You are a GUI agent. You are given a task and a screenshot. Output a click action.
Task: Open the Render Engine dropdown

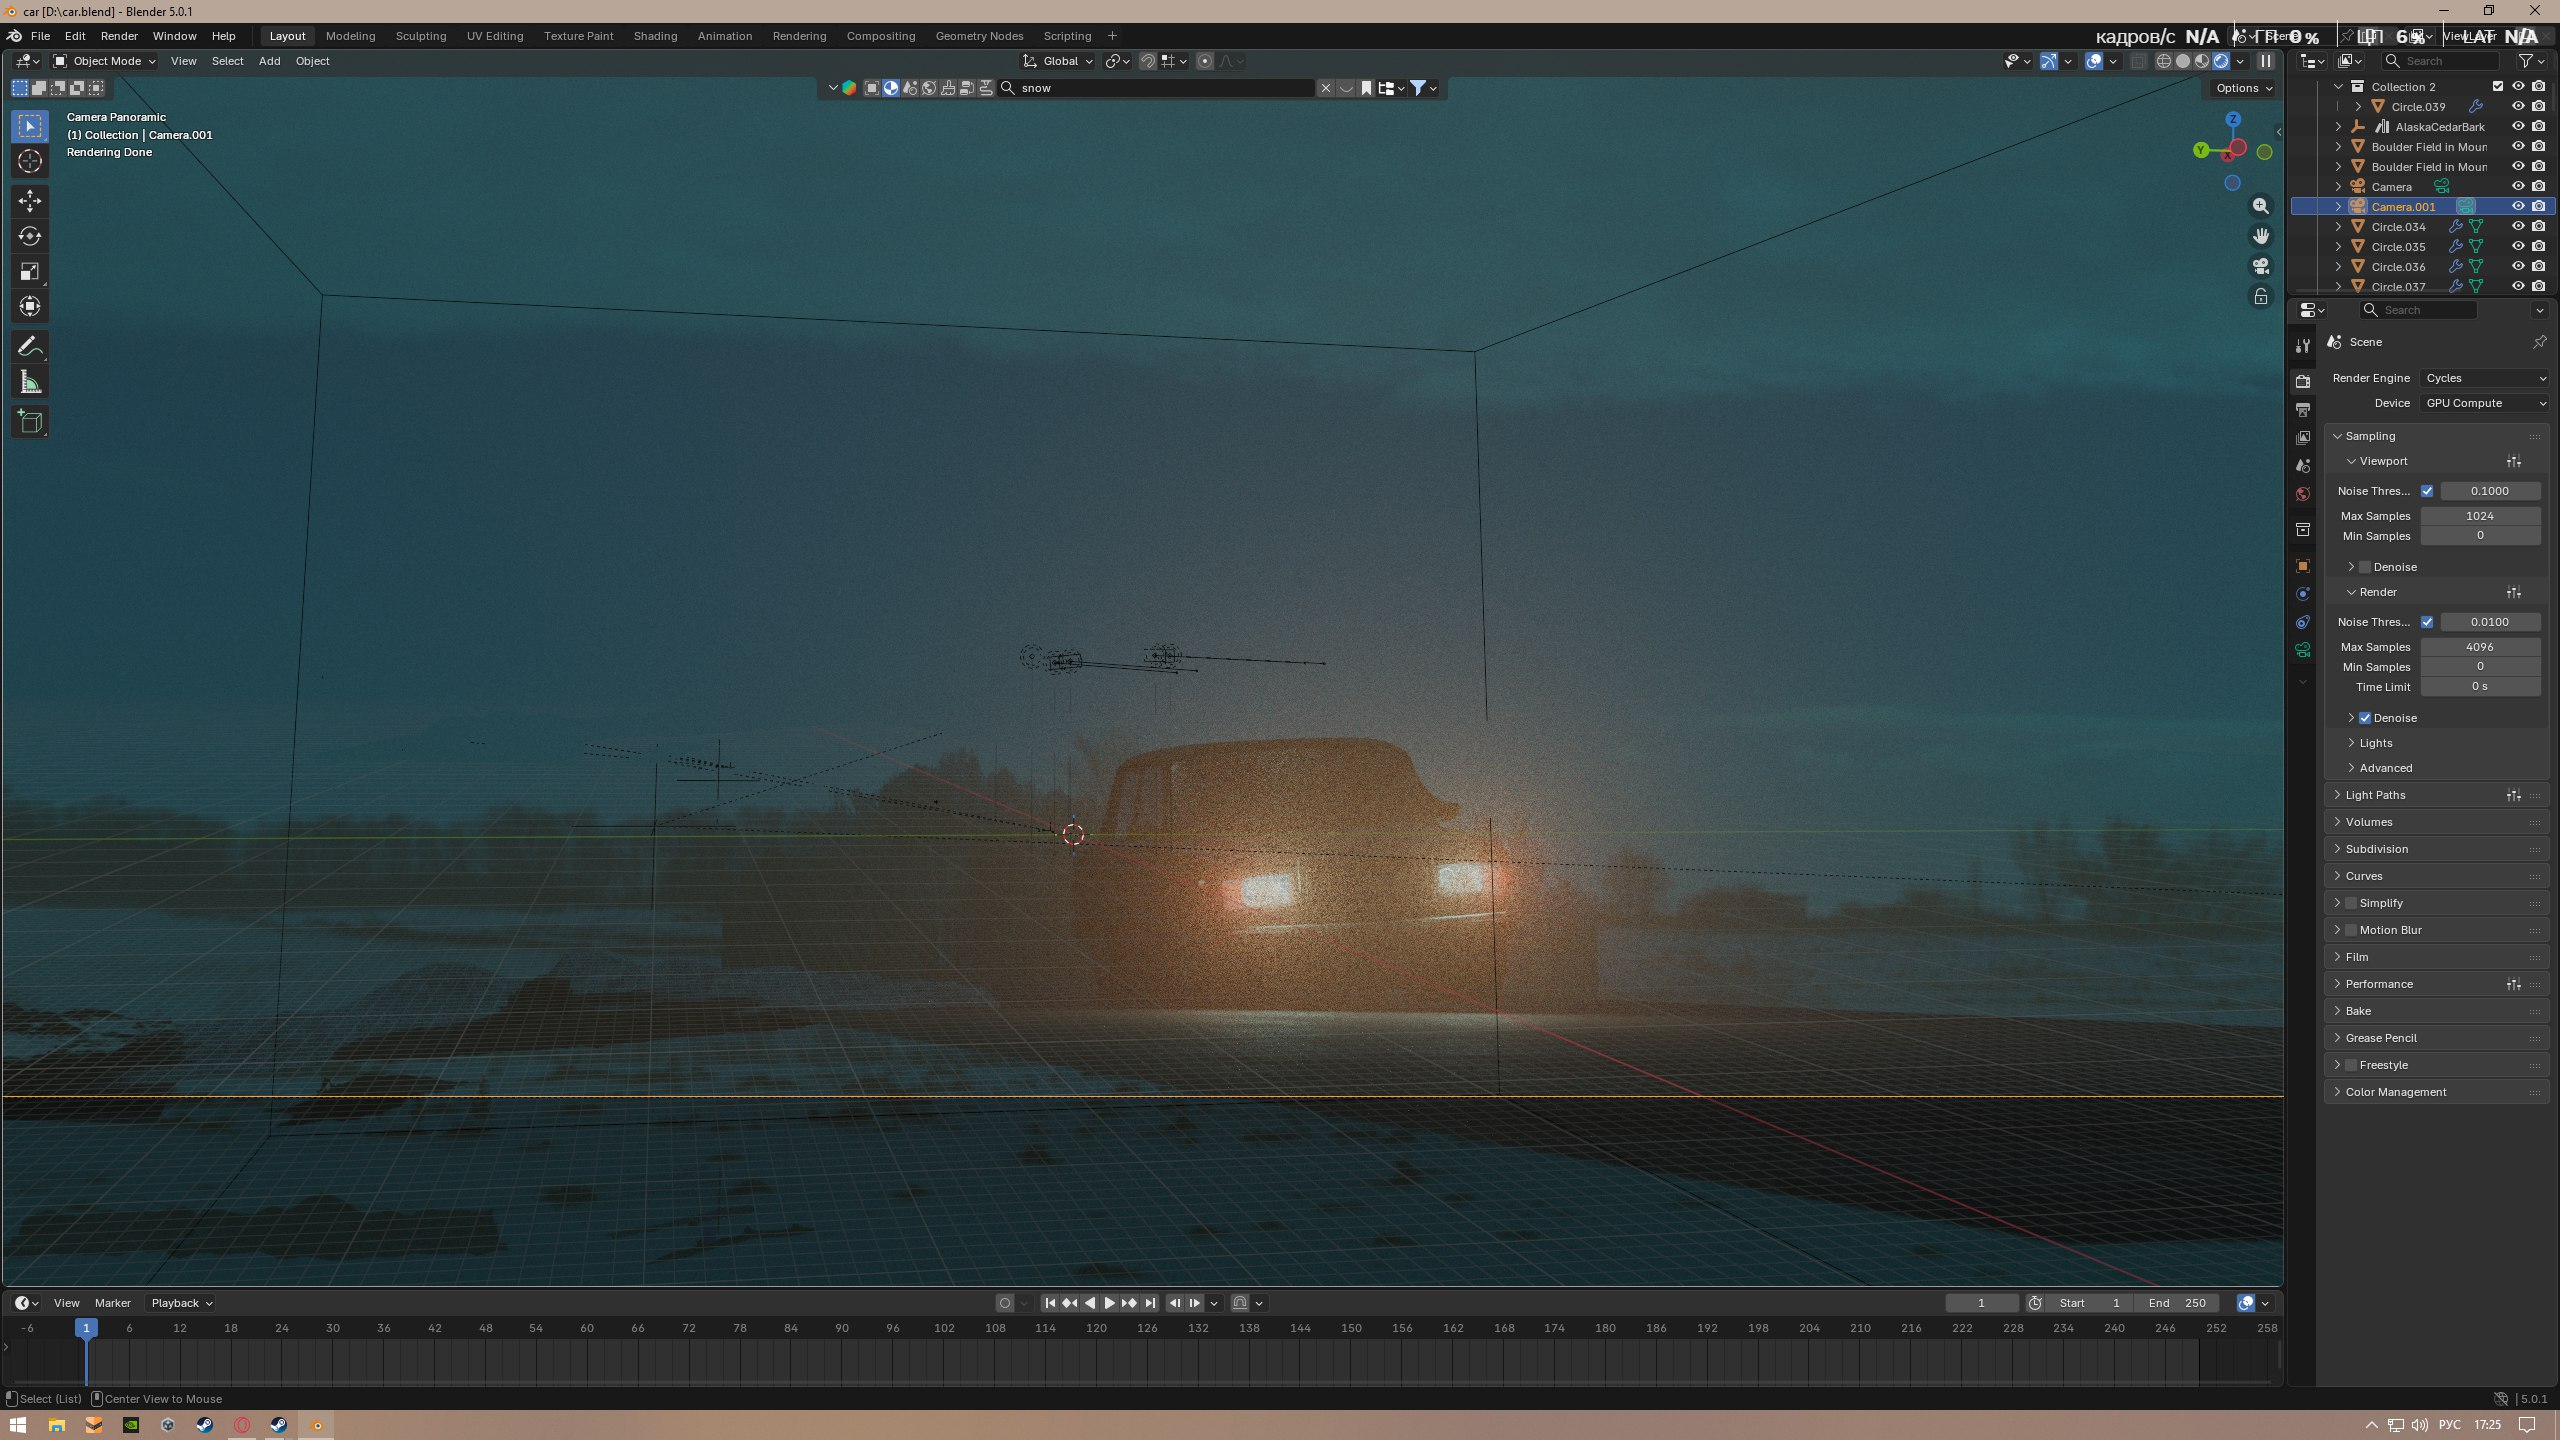(2485, 378)
